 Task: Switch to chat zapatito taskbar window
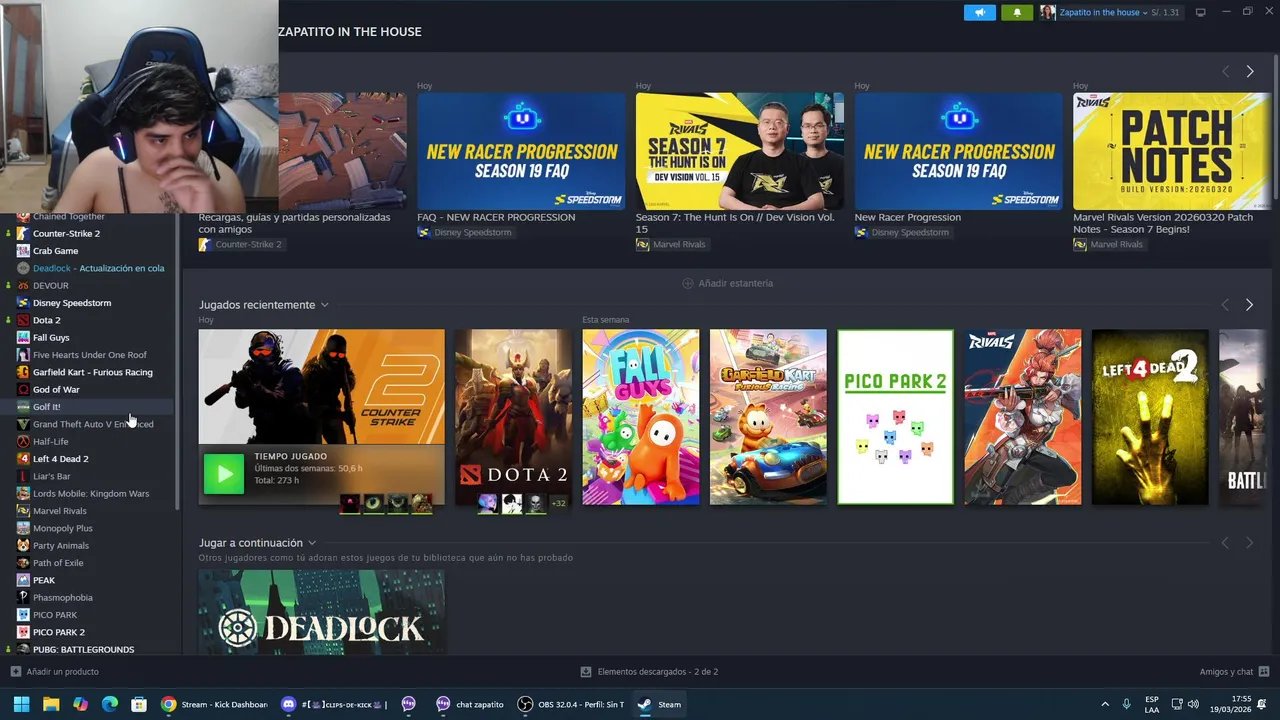click(470, 704)
